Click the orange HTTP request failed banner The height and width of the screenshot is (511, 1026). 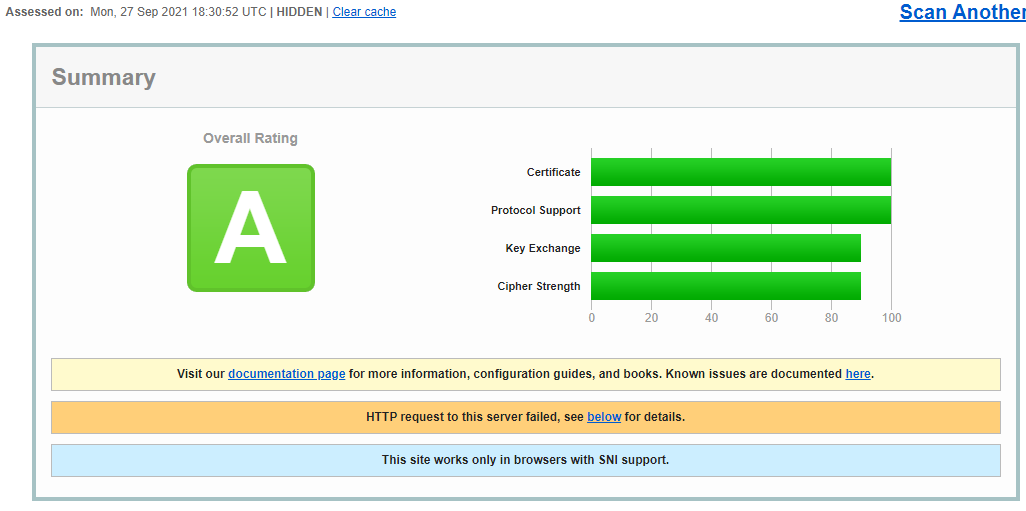pos(525,417)
